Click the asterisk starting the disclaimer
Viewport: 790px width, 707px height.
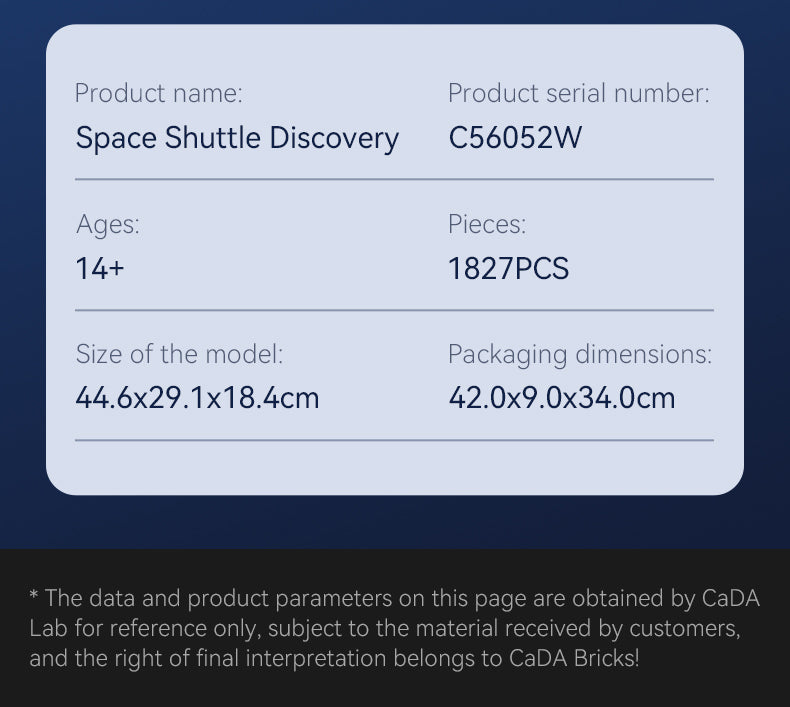point(34,598)
